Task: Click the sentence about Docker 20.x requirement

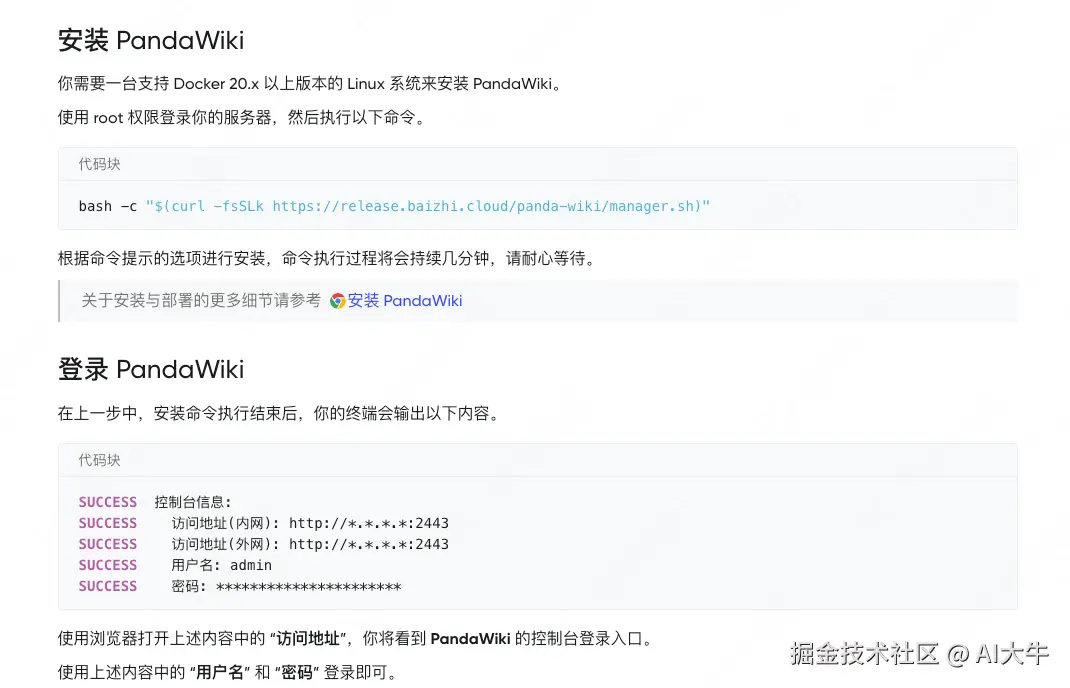Action: click(x=310, y=84)
